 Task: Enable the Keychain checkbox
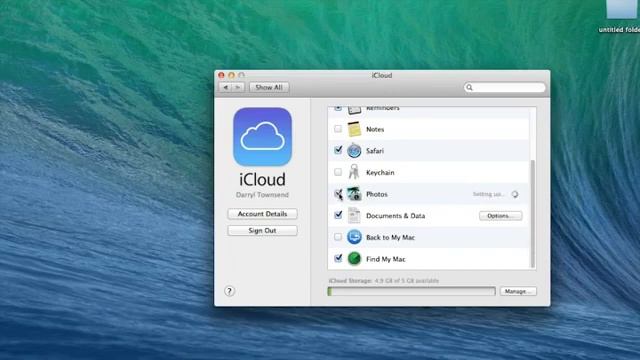tap(338, 172)
